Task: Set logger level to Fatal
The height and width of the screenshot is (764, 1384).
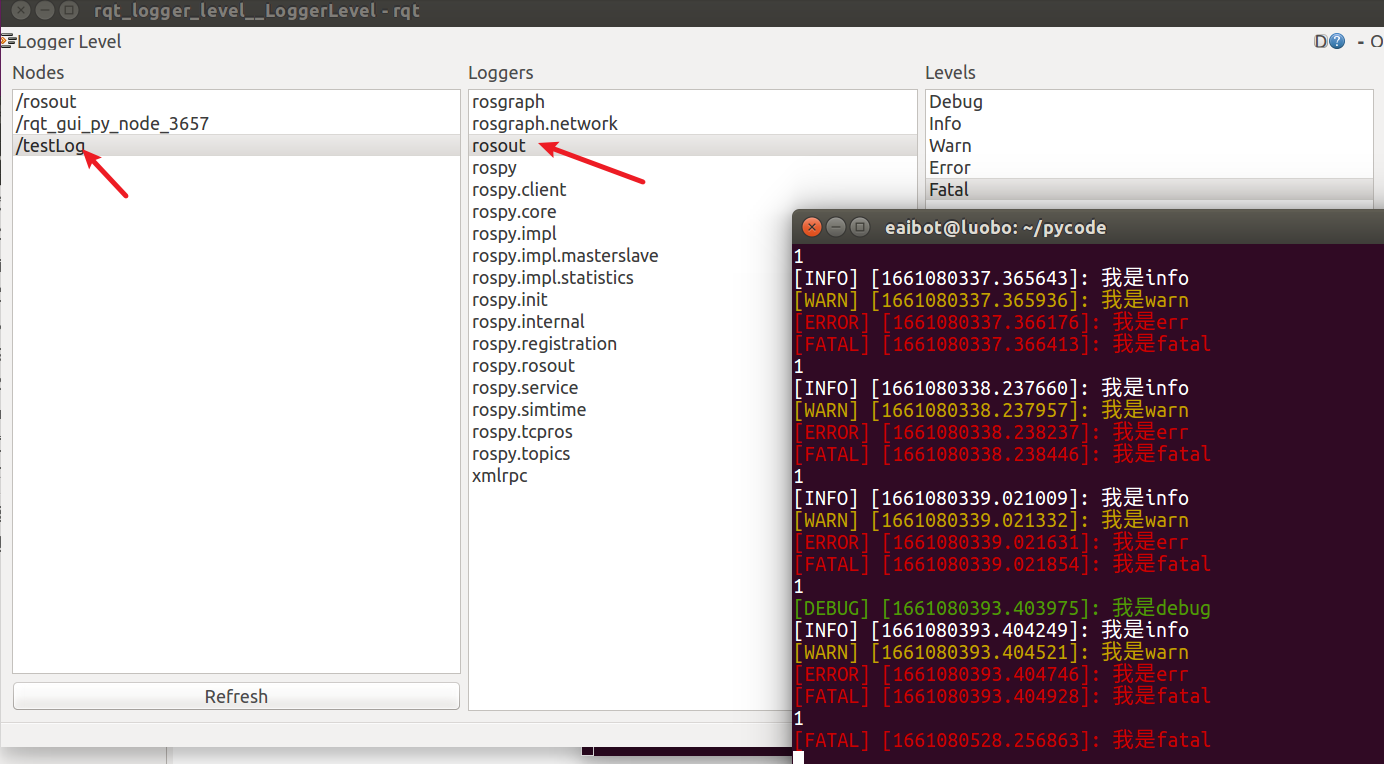Action: [1149, 190]
